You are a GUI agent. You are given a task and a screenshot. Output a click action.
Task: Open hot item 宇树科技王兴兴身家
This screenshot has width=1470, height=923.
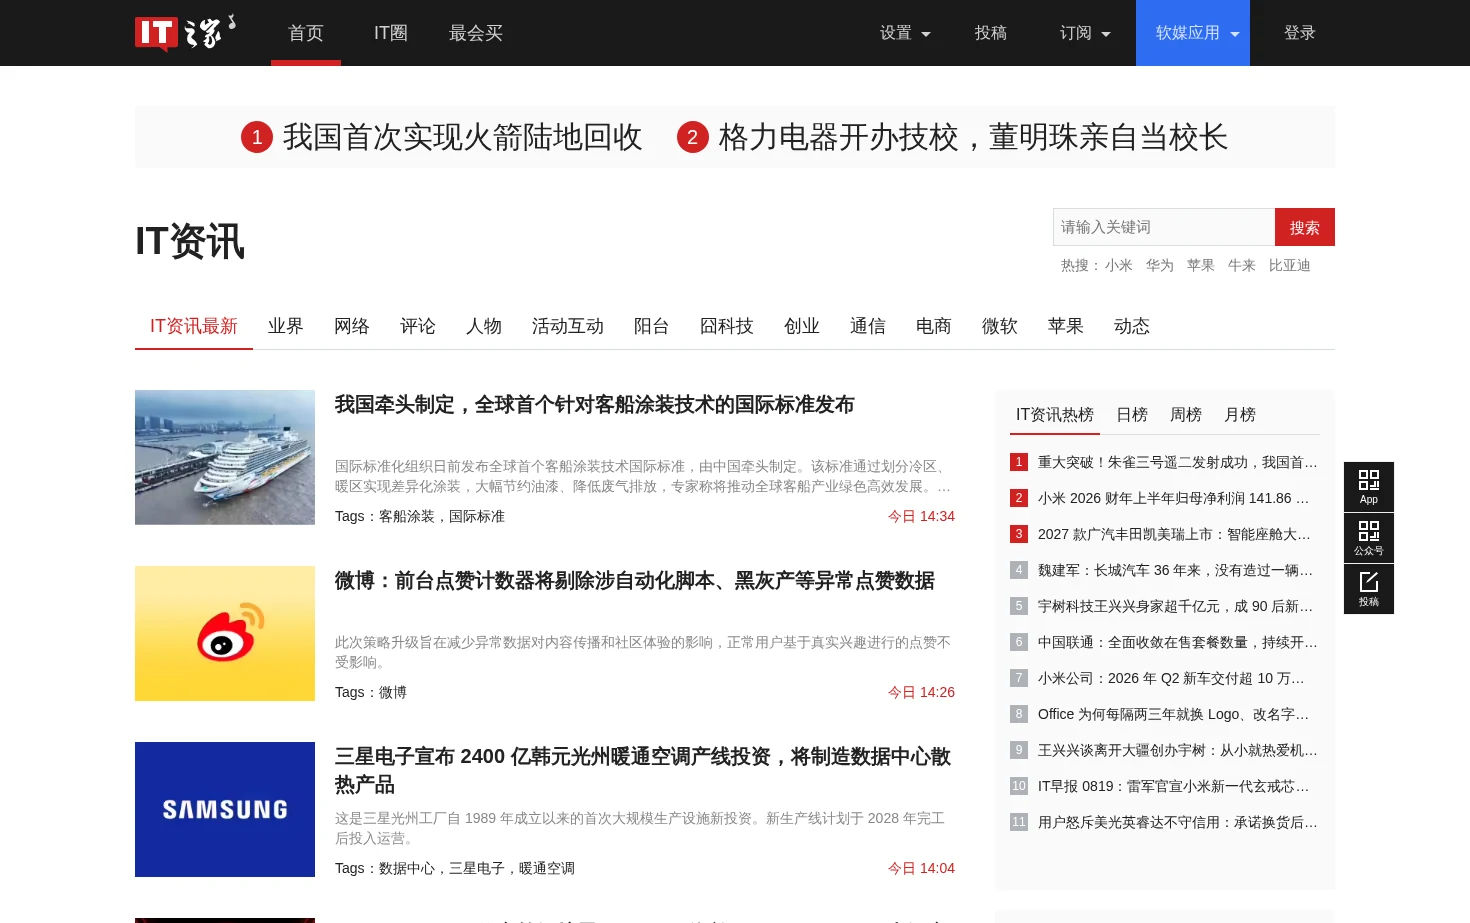pyautogui.click(x=1176, y=606)
